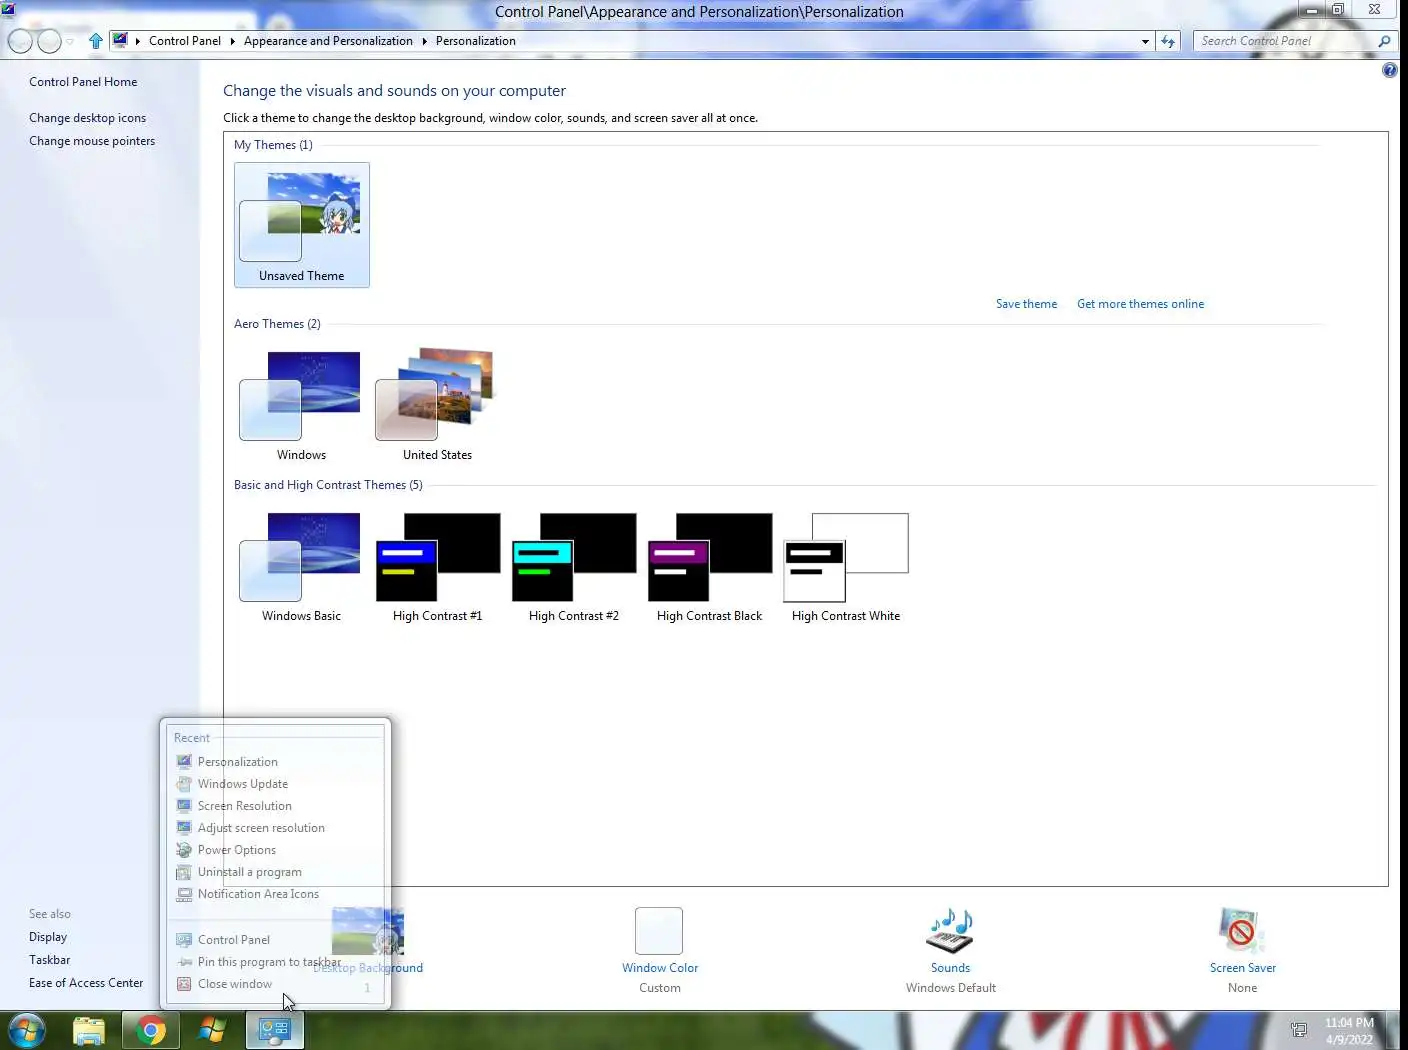This screenshot has height=1050, width=1408.
Task: Open File Explorer from the taskbar
Action: point(89,1030)
